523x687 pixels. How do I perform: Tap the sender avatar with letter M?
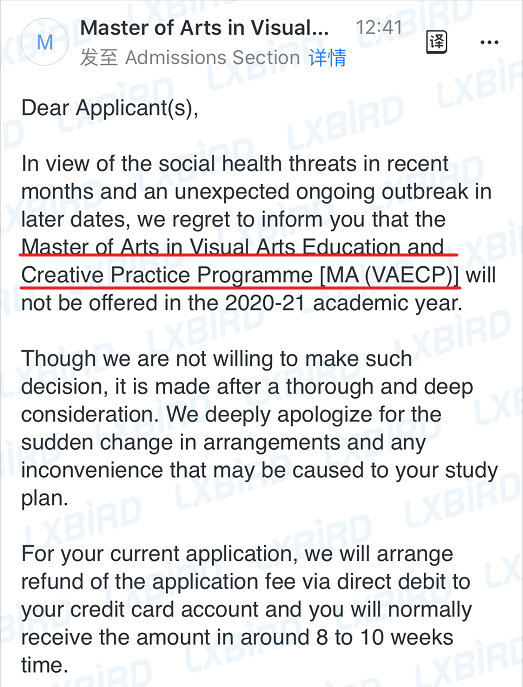[45, 42]
